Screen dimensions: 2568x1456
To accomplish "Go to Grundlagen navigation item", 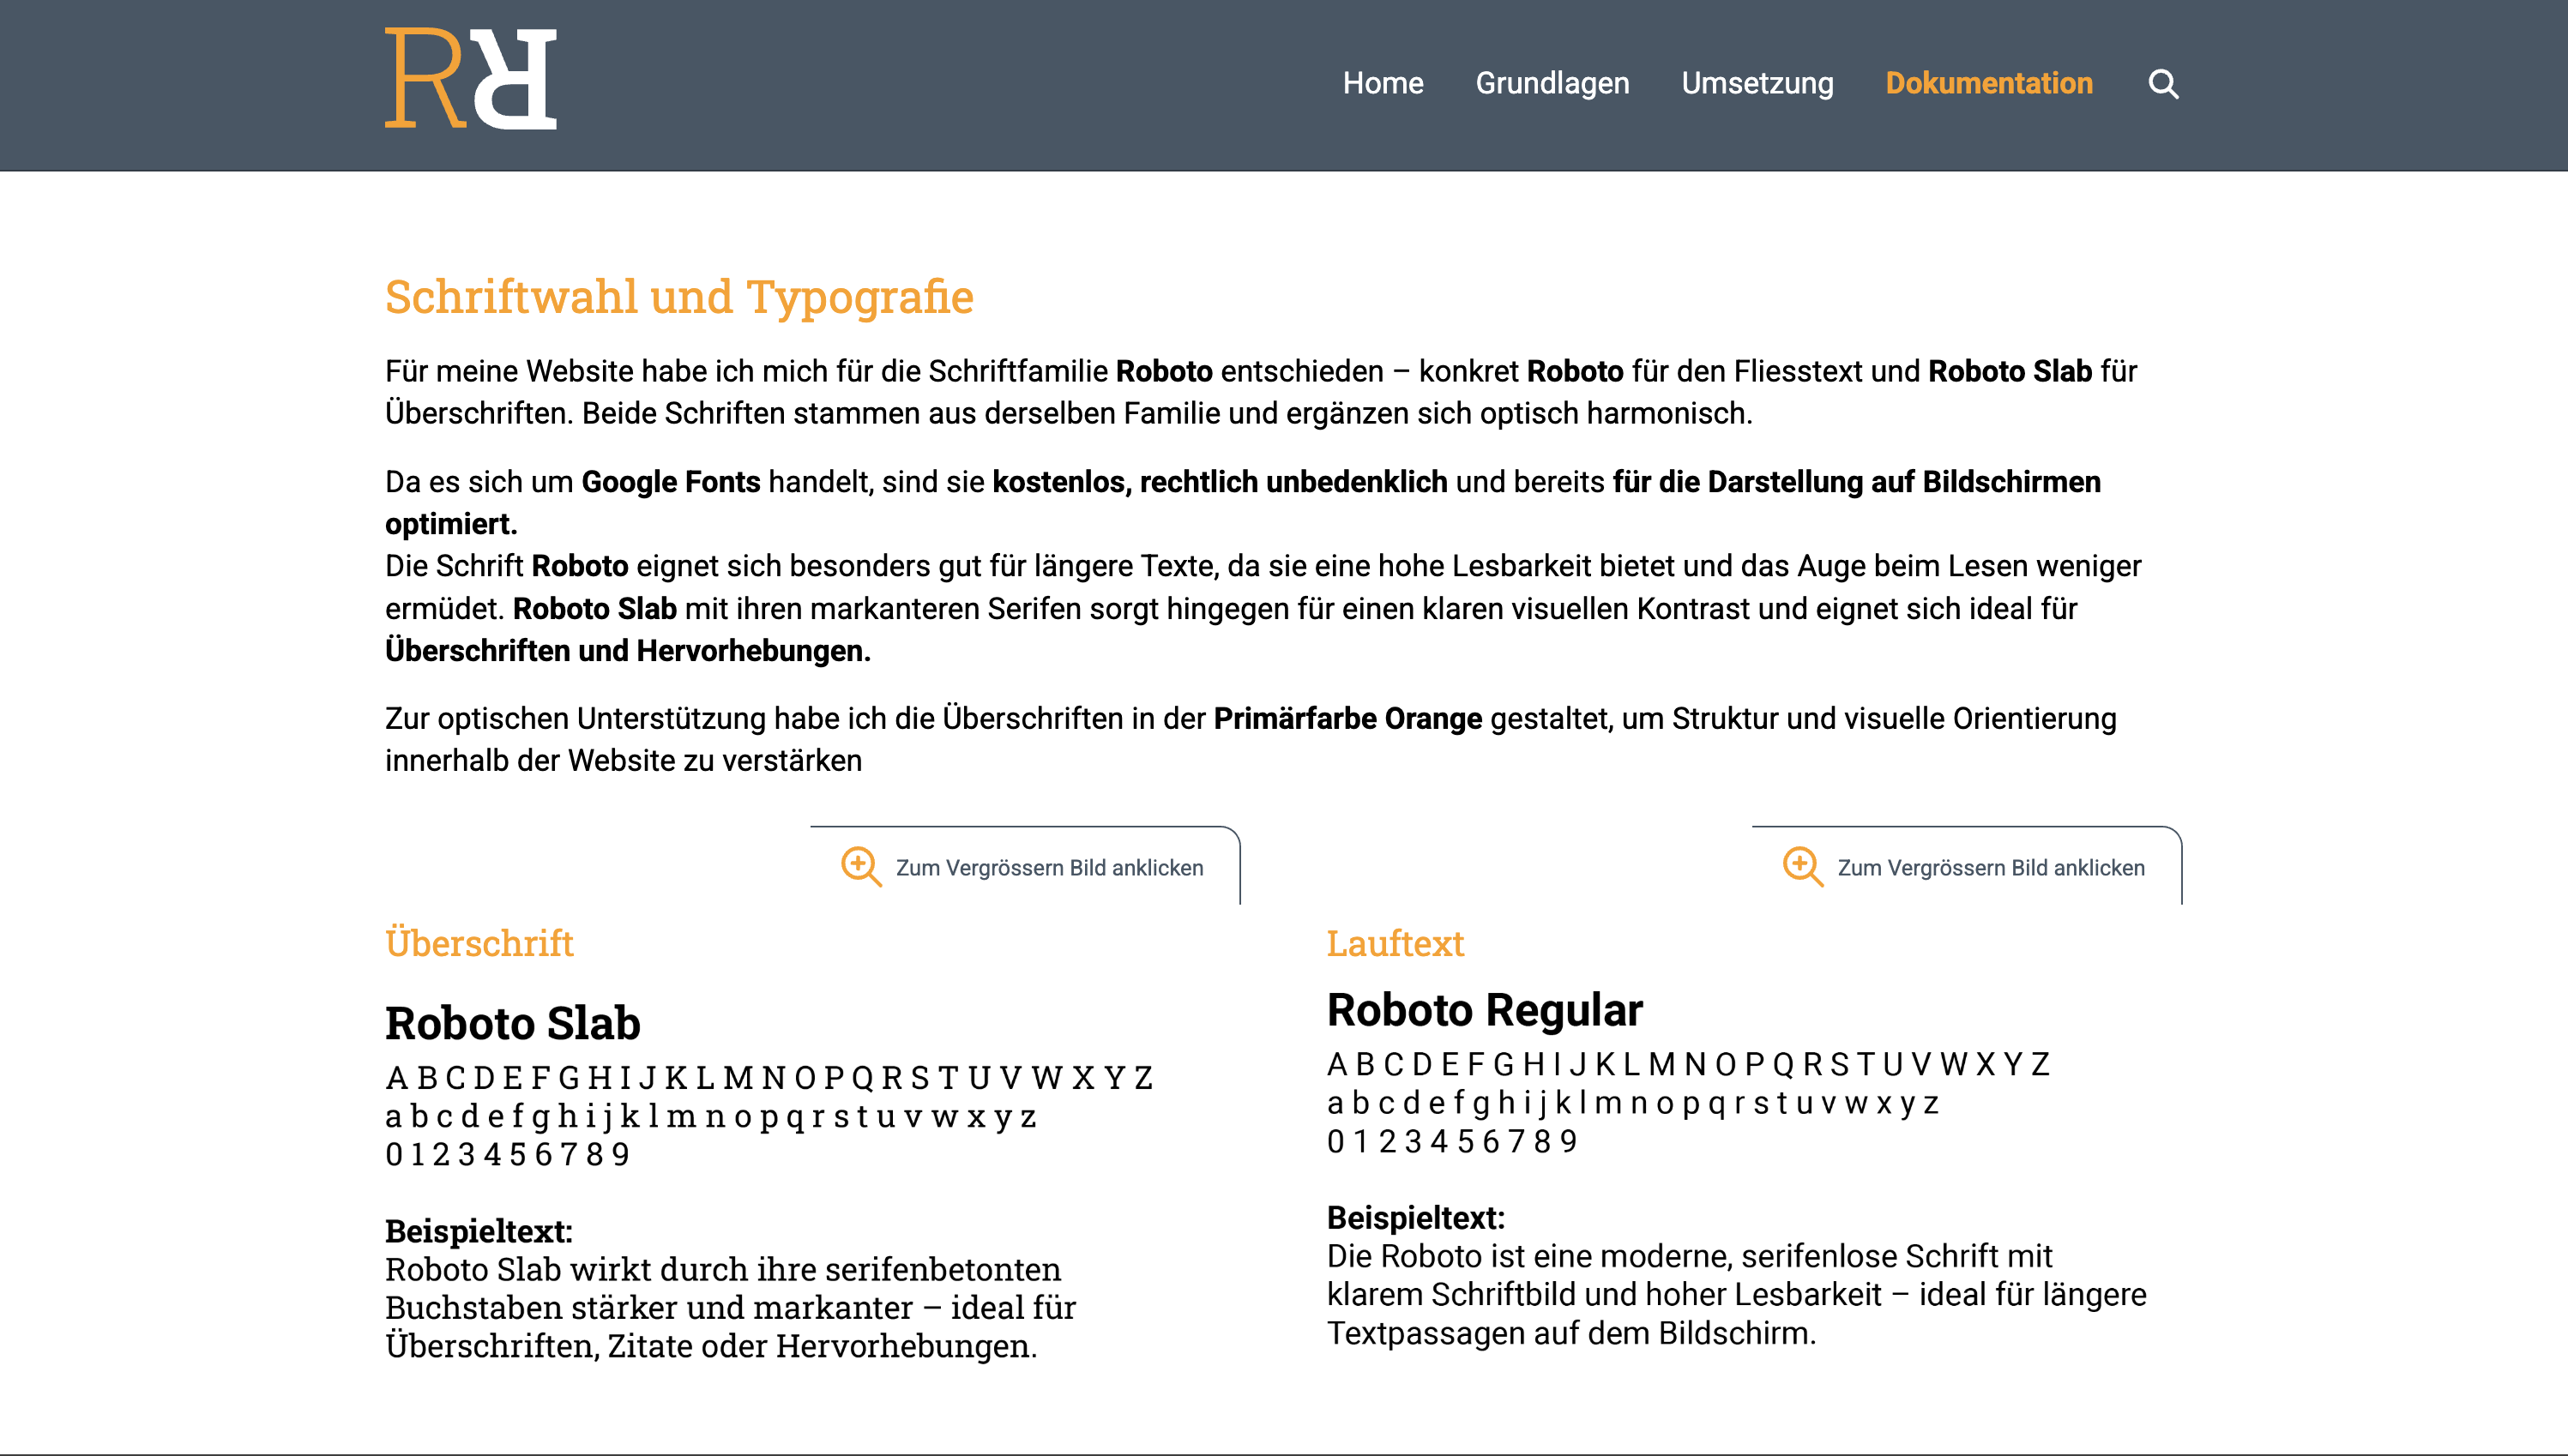I will (1552, 83).
